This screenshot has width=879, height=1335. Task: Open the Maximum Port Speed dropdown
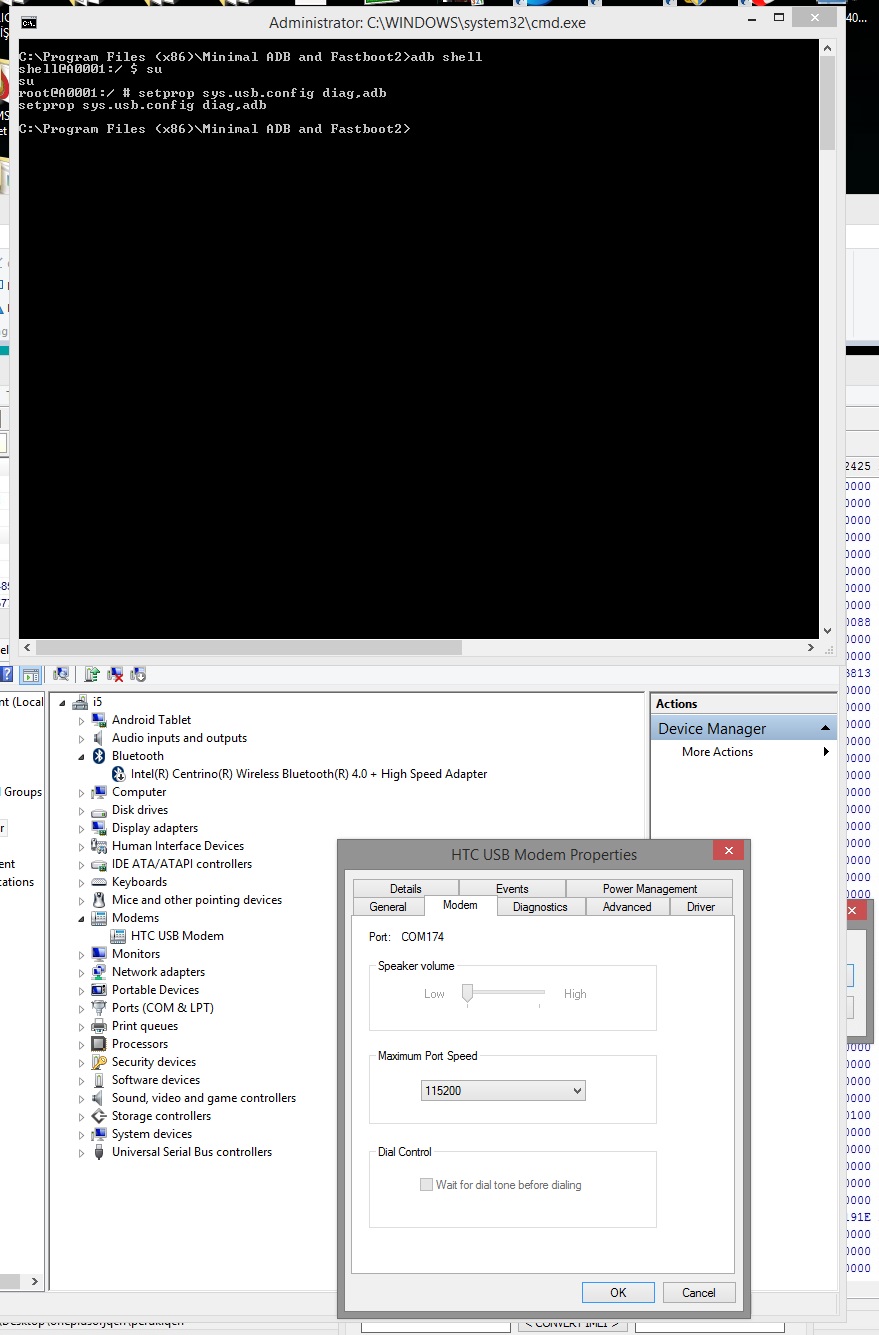click(503, 1090)
